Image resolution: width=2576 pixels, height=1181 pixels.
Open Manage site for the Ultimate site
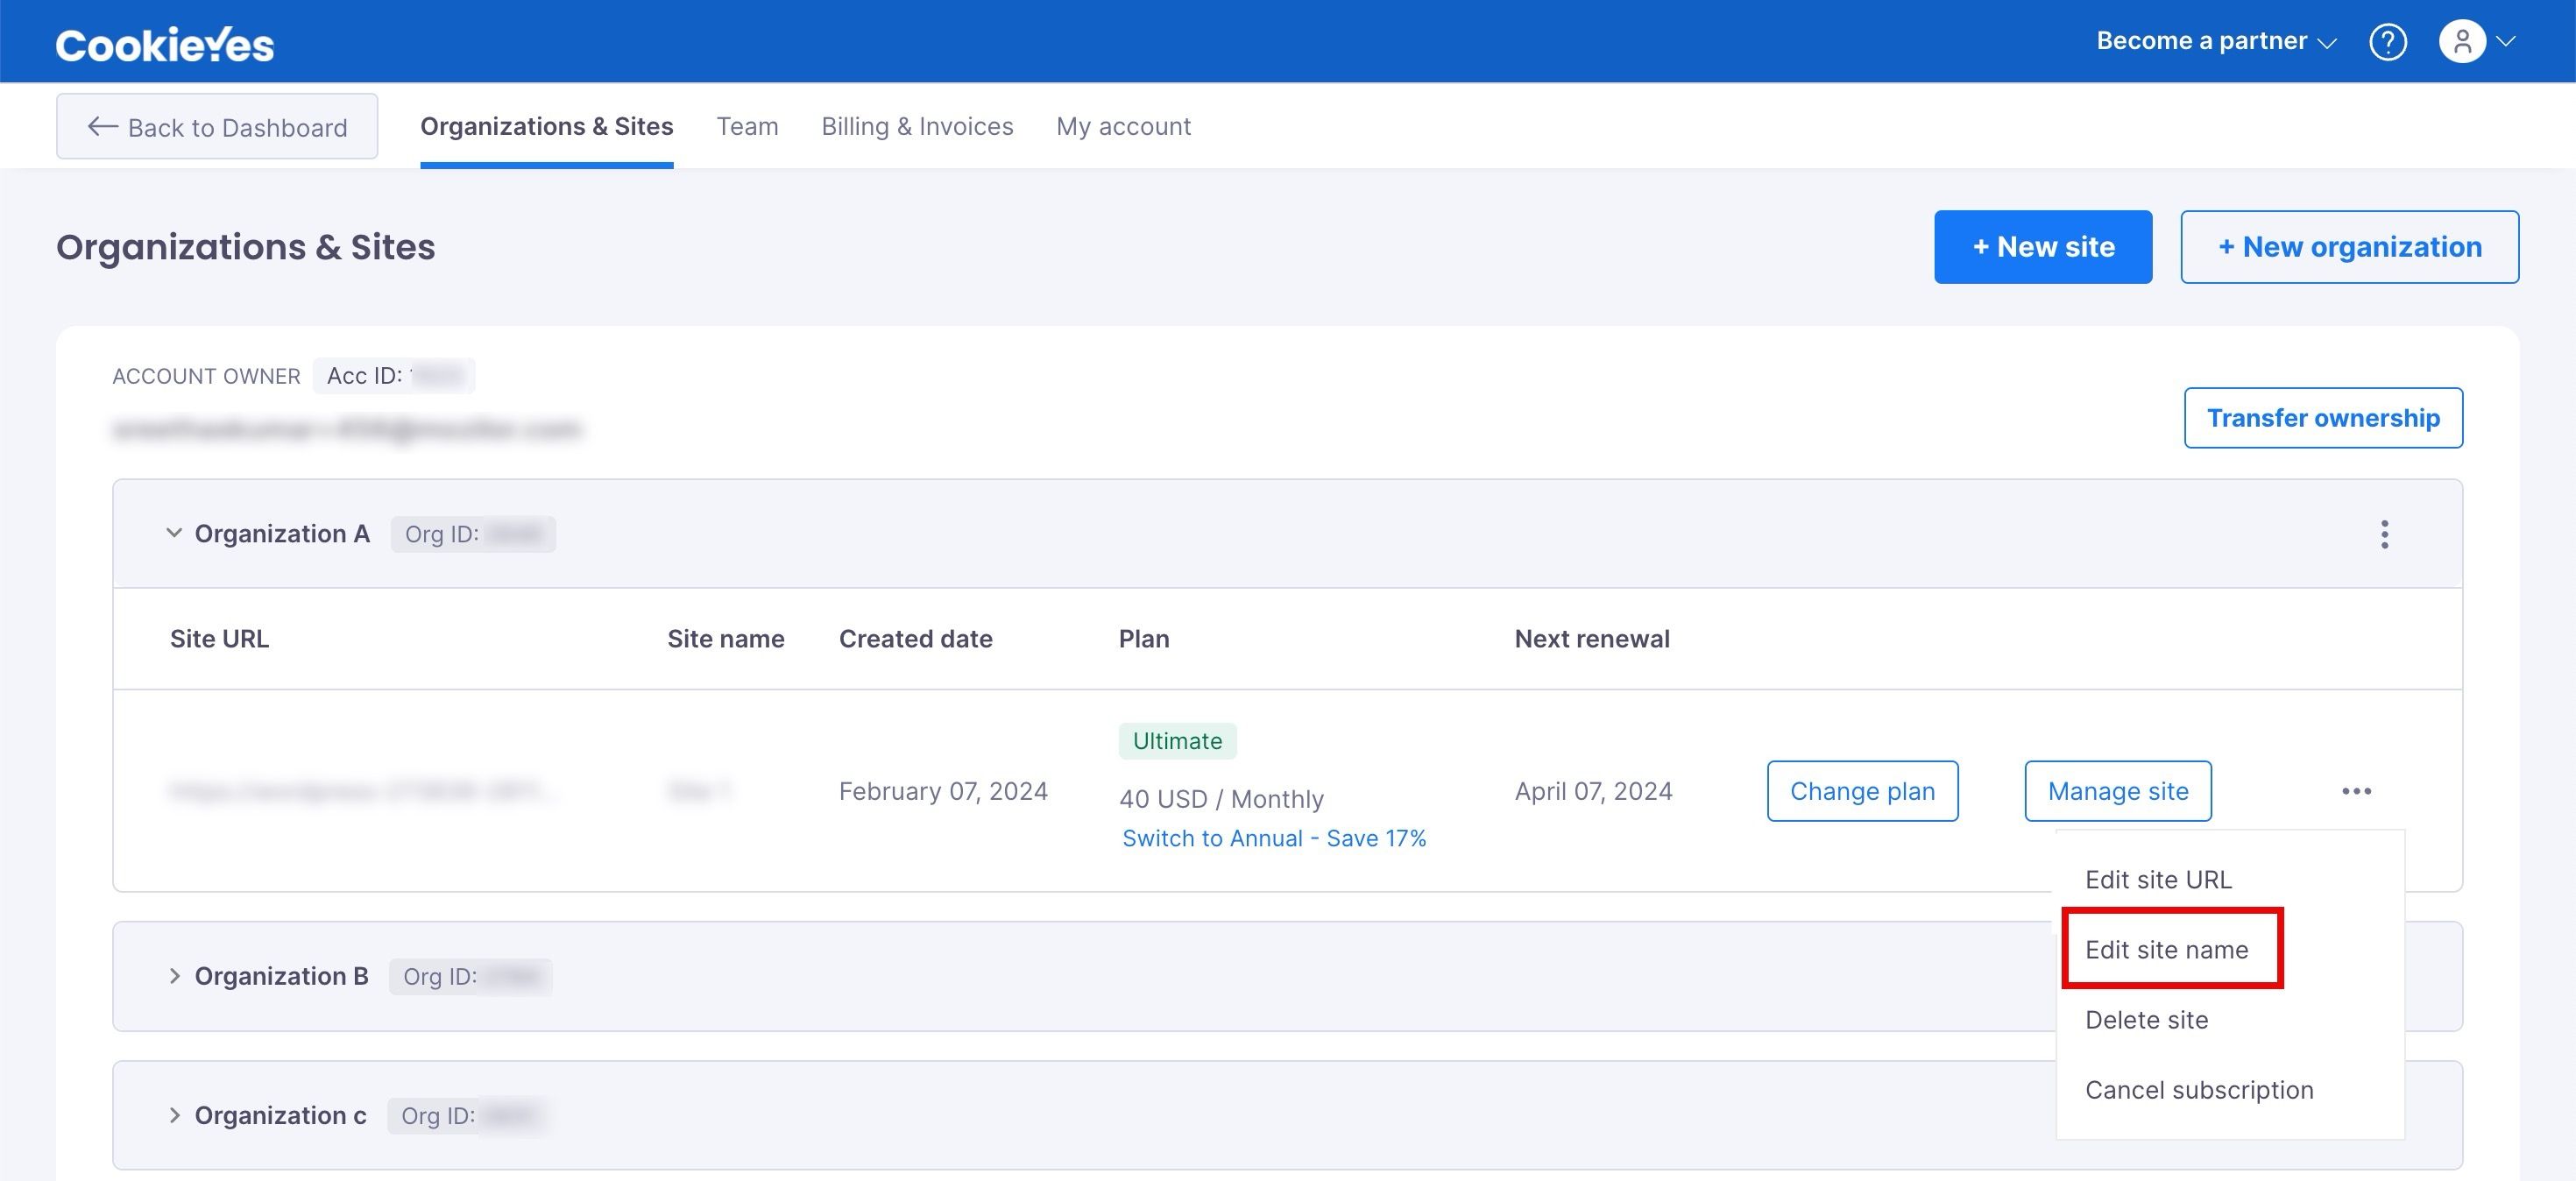click(x=2118, y=791)
